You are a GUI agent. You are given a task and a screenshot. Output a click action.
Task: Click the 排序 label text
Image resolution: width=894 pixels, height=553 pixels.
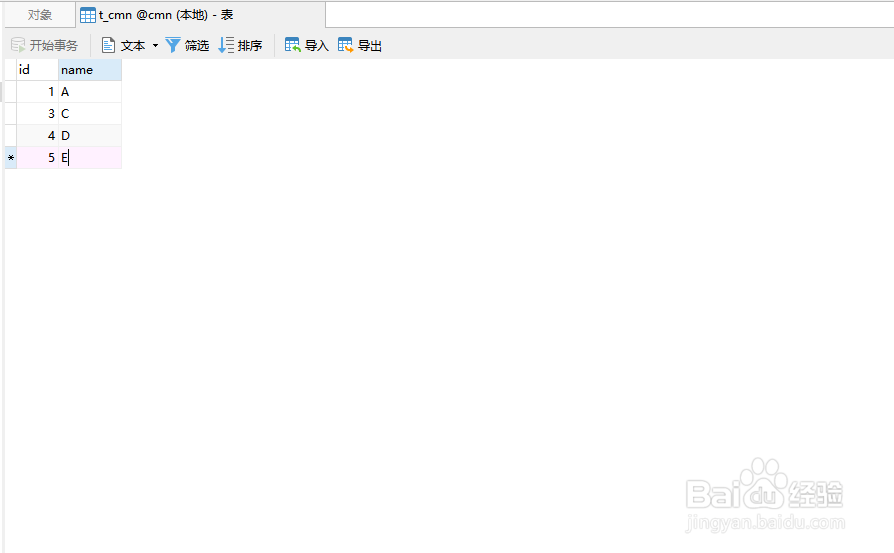[250, 46]
